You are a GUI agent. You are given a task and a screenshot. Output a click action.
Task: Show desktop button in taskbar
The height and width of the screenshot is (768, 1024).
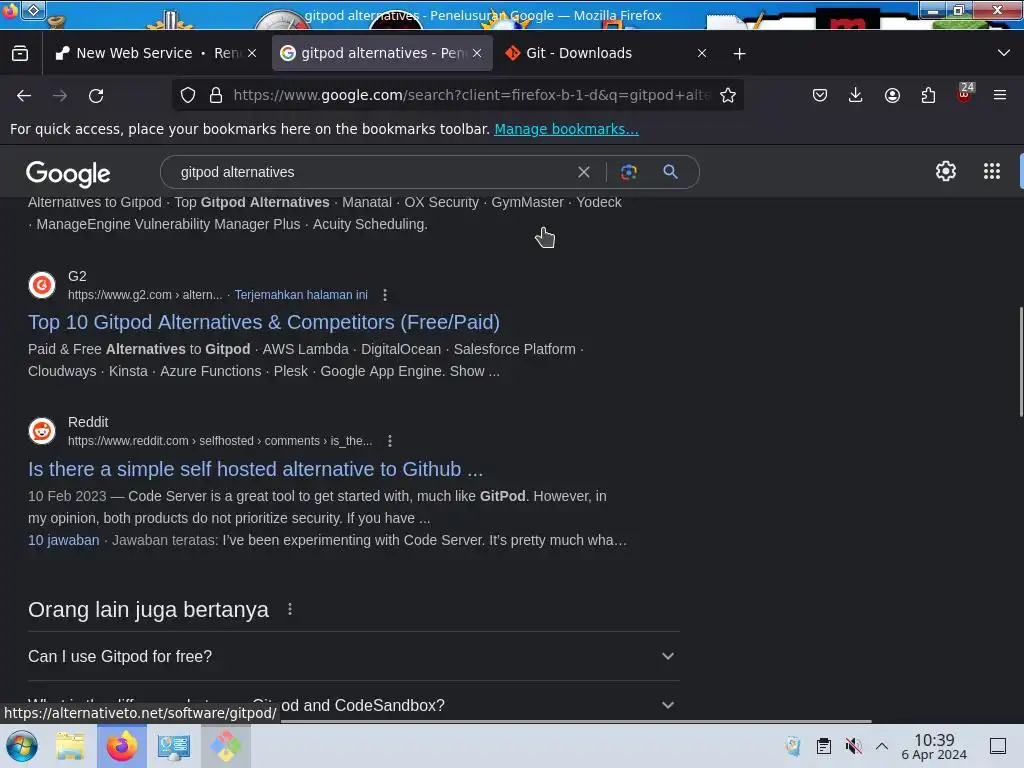click(x=998, y=746)
